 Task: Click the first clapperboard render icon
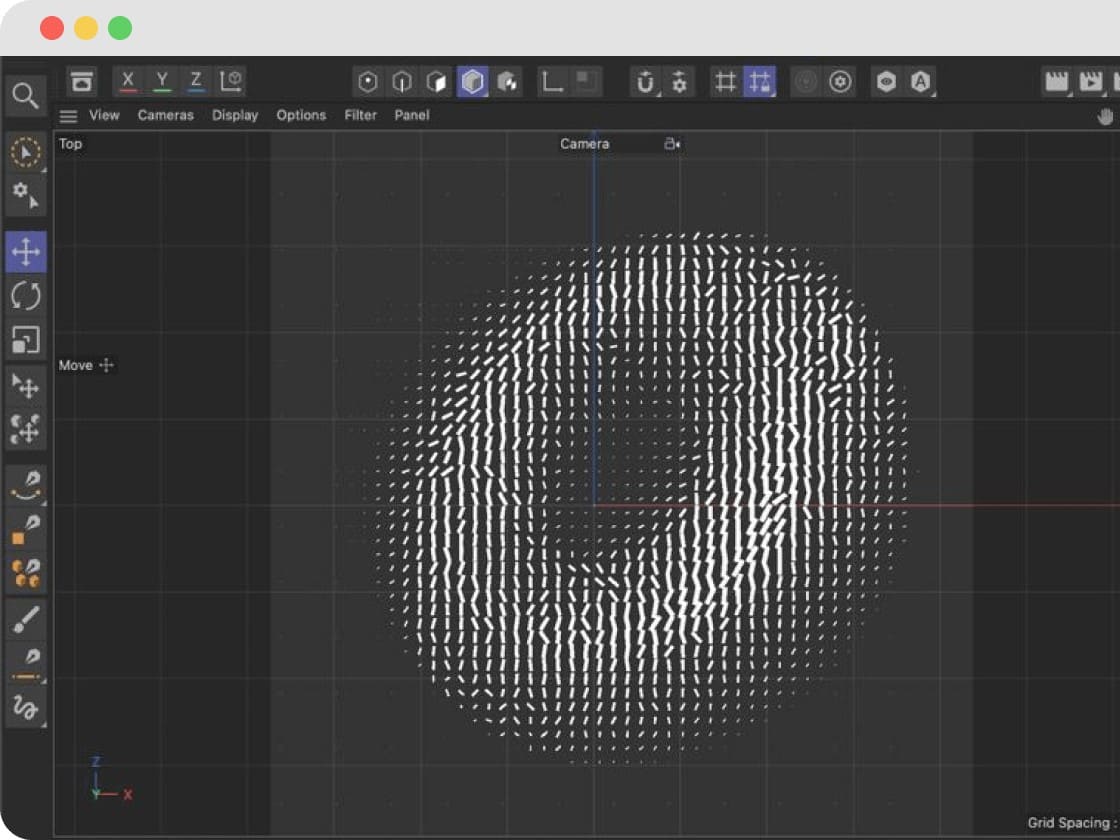1056,82
